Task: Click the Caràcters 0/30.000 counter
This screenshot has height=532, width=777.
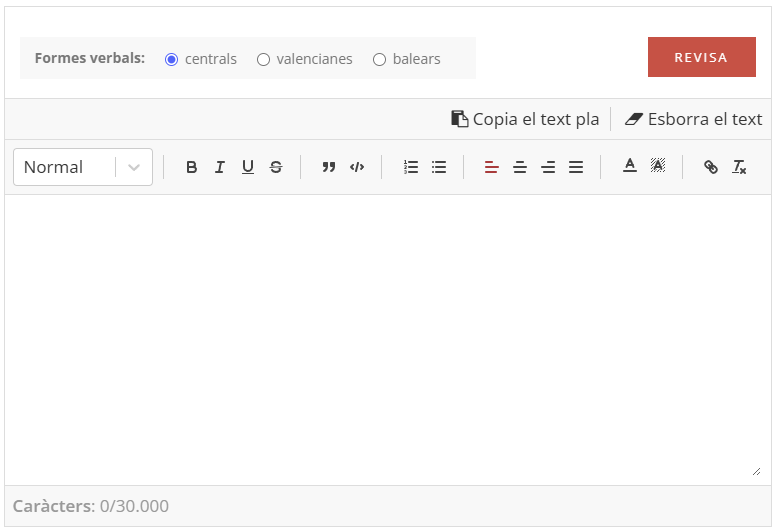Action: coord(91,506)
